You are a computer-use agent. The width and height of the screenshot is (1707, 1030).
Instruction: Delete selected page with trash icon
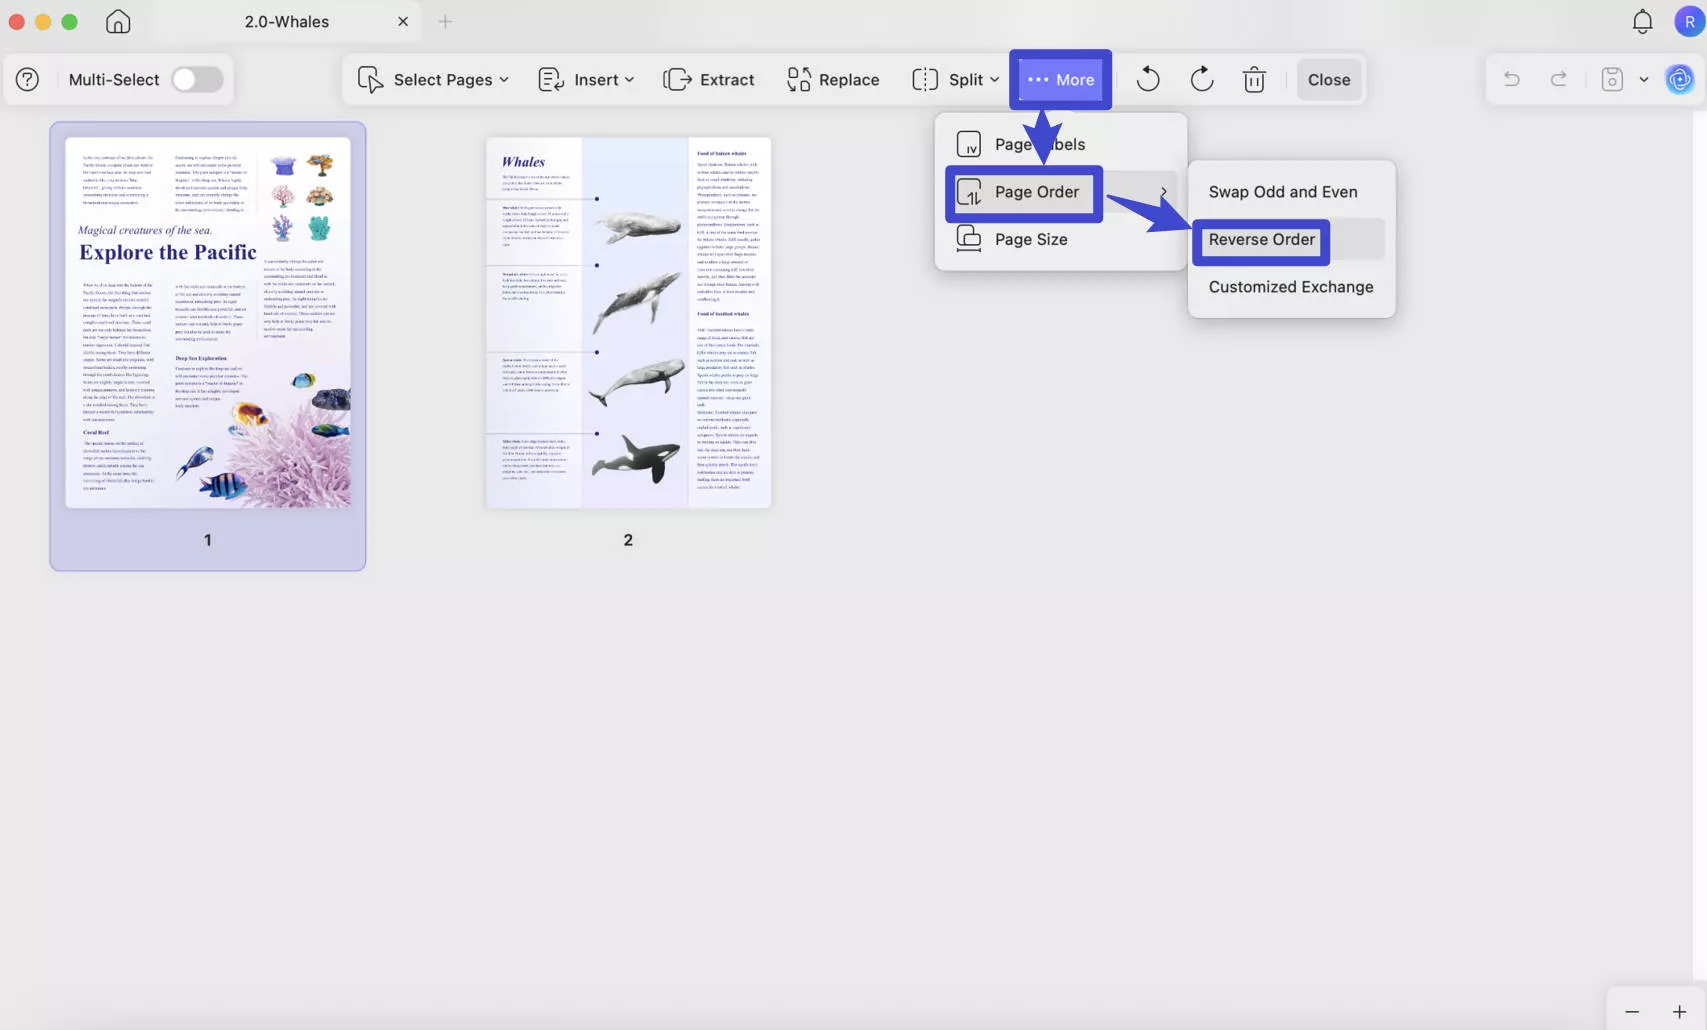[x=1254, y=79]
